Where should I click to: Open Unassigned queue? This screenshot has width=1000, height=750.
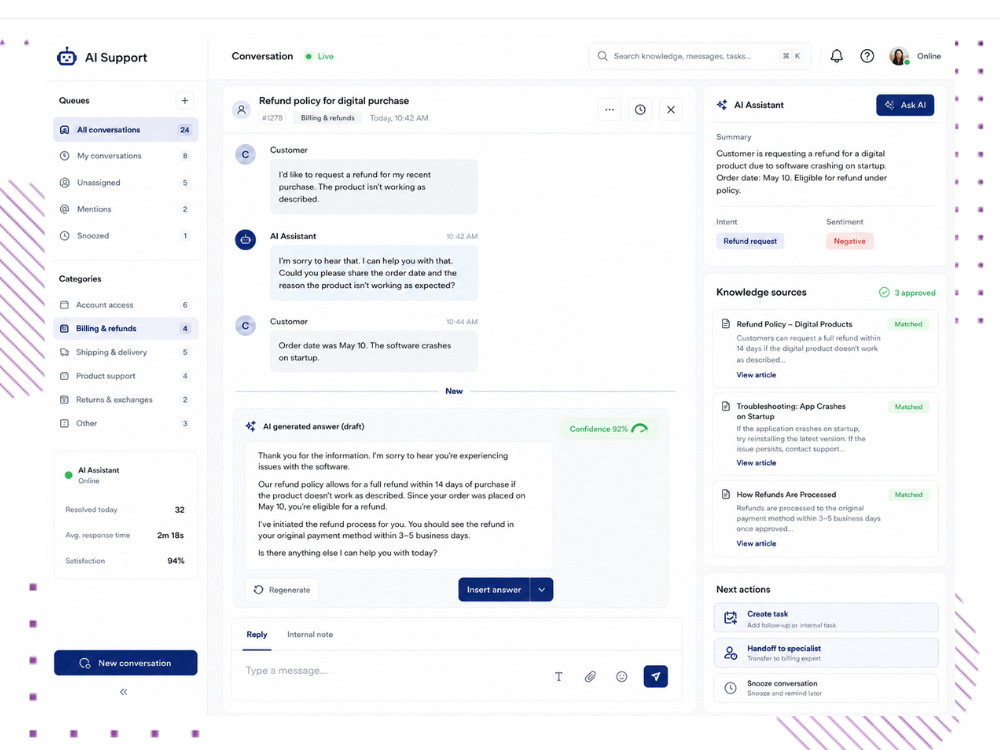[x=126, y=182]
